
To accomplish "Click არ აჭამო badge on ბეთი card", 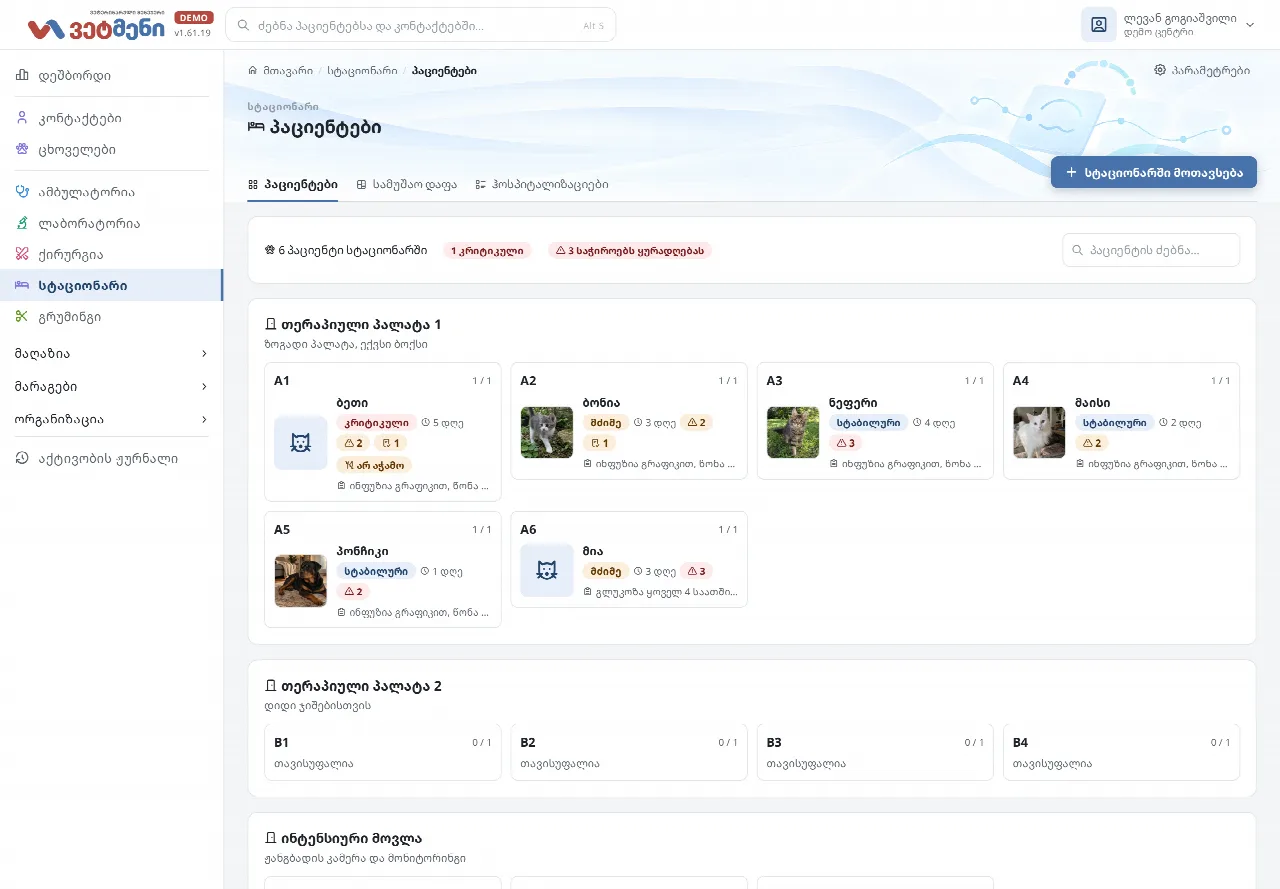I will [x=374, y=464].
